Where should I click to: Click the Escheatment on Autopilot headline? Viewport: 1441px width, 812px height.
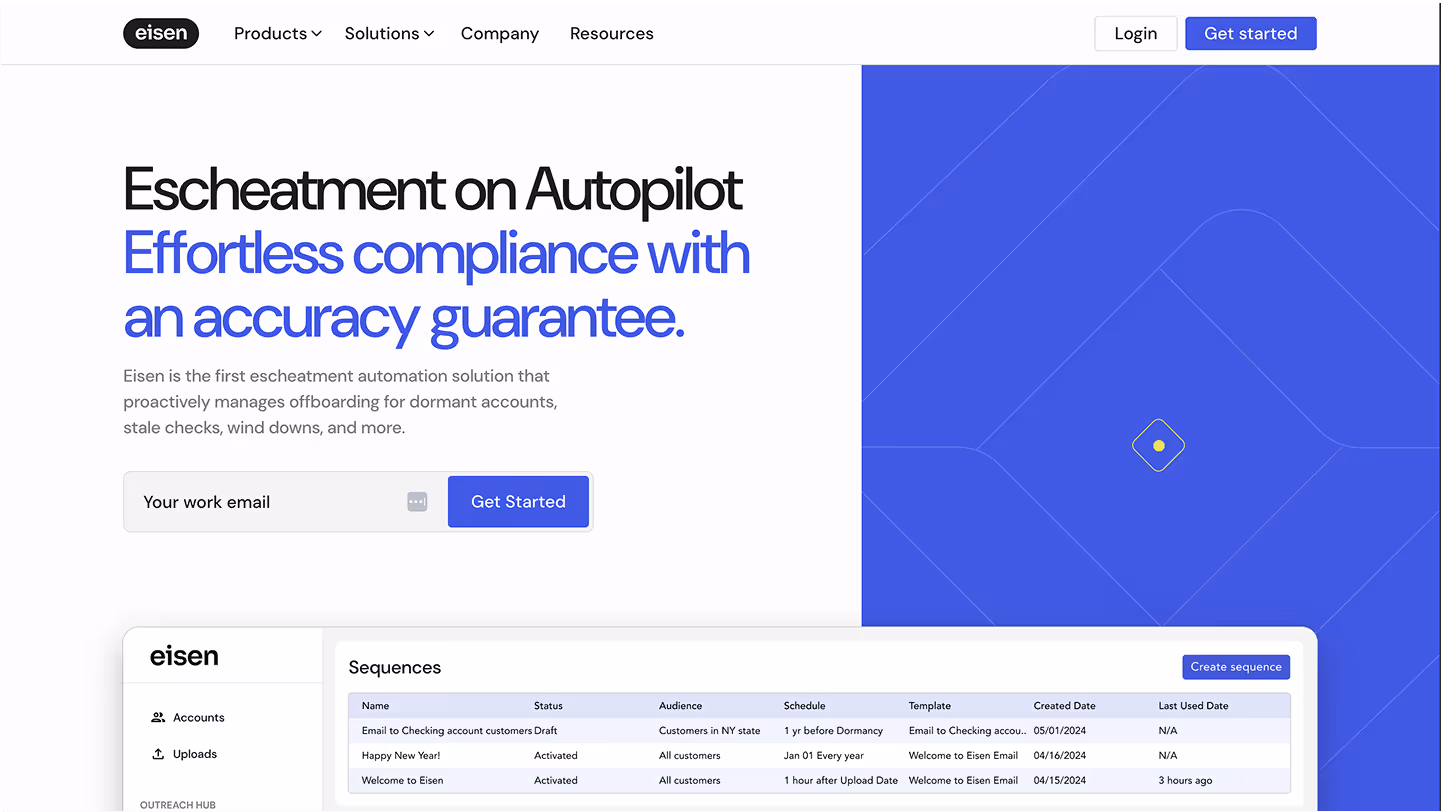pos(433,190)
